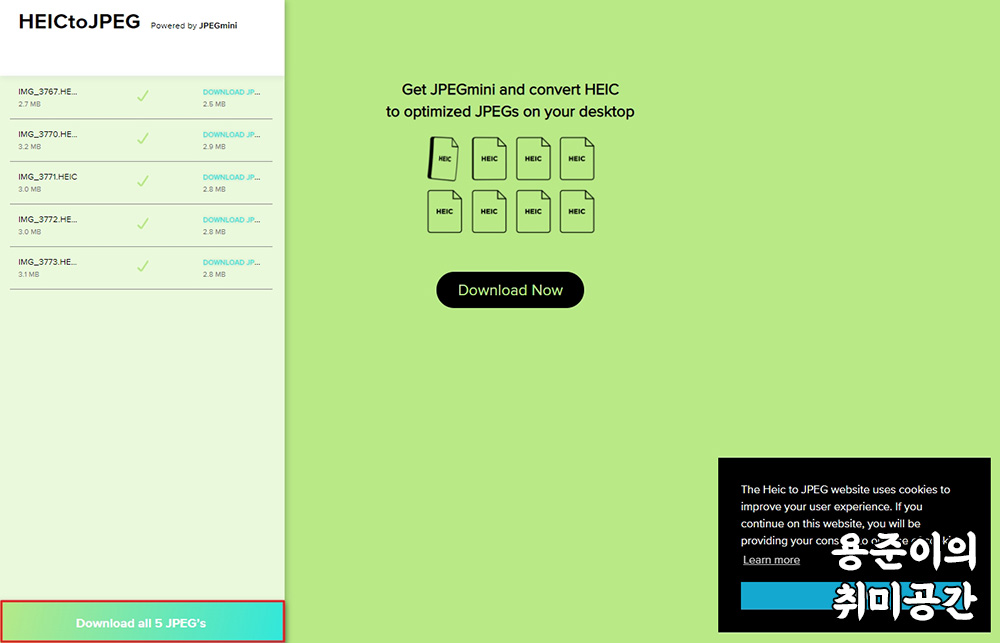Select the IMG_3770.HE... file name
This screenshot has width=1000, height=643.
tap(48, 135)
